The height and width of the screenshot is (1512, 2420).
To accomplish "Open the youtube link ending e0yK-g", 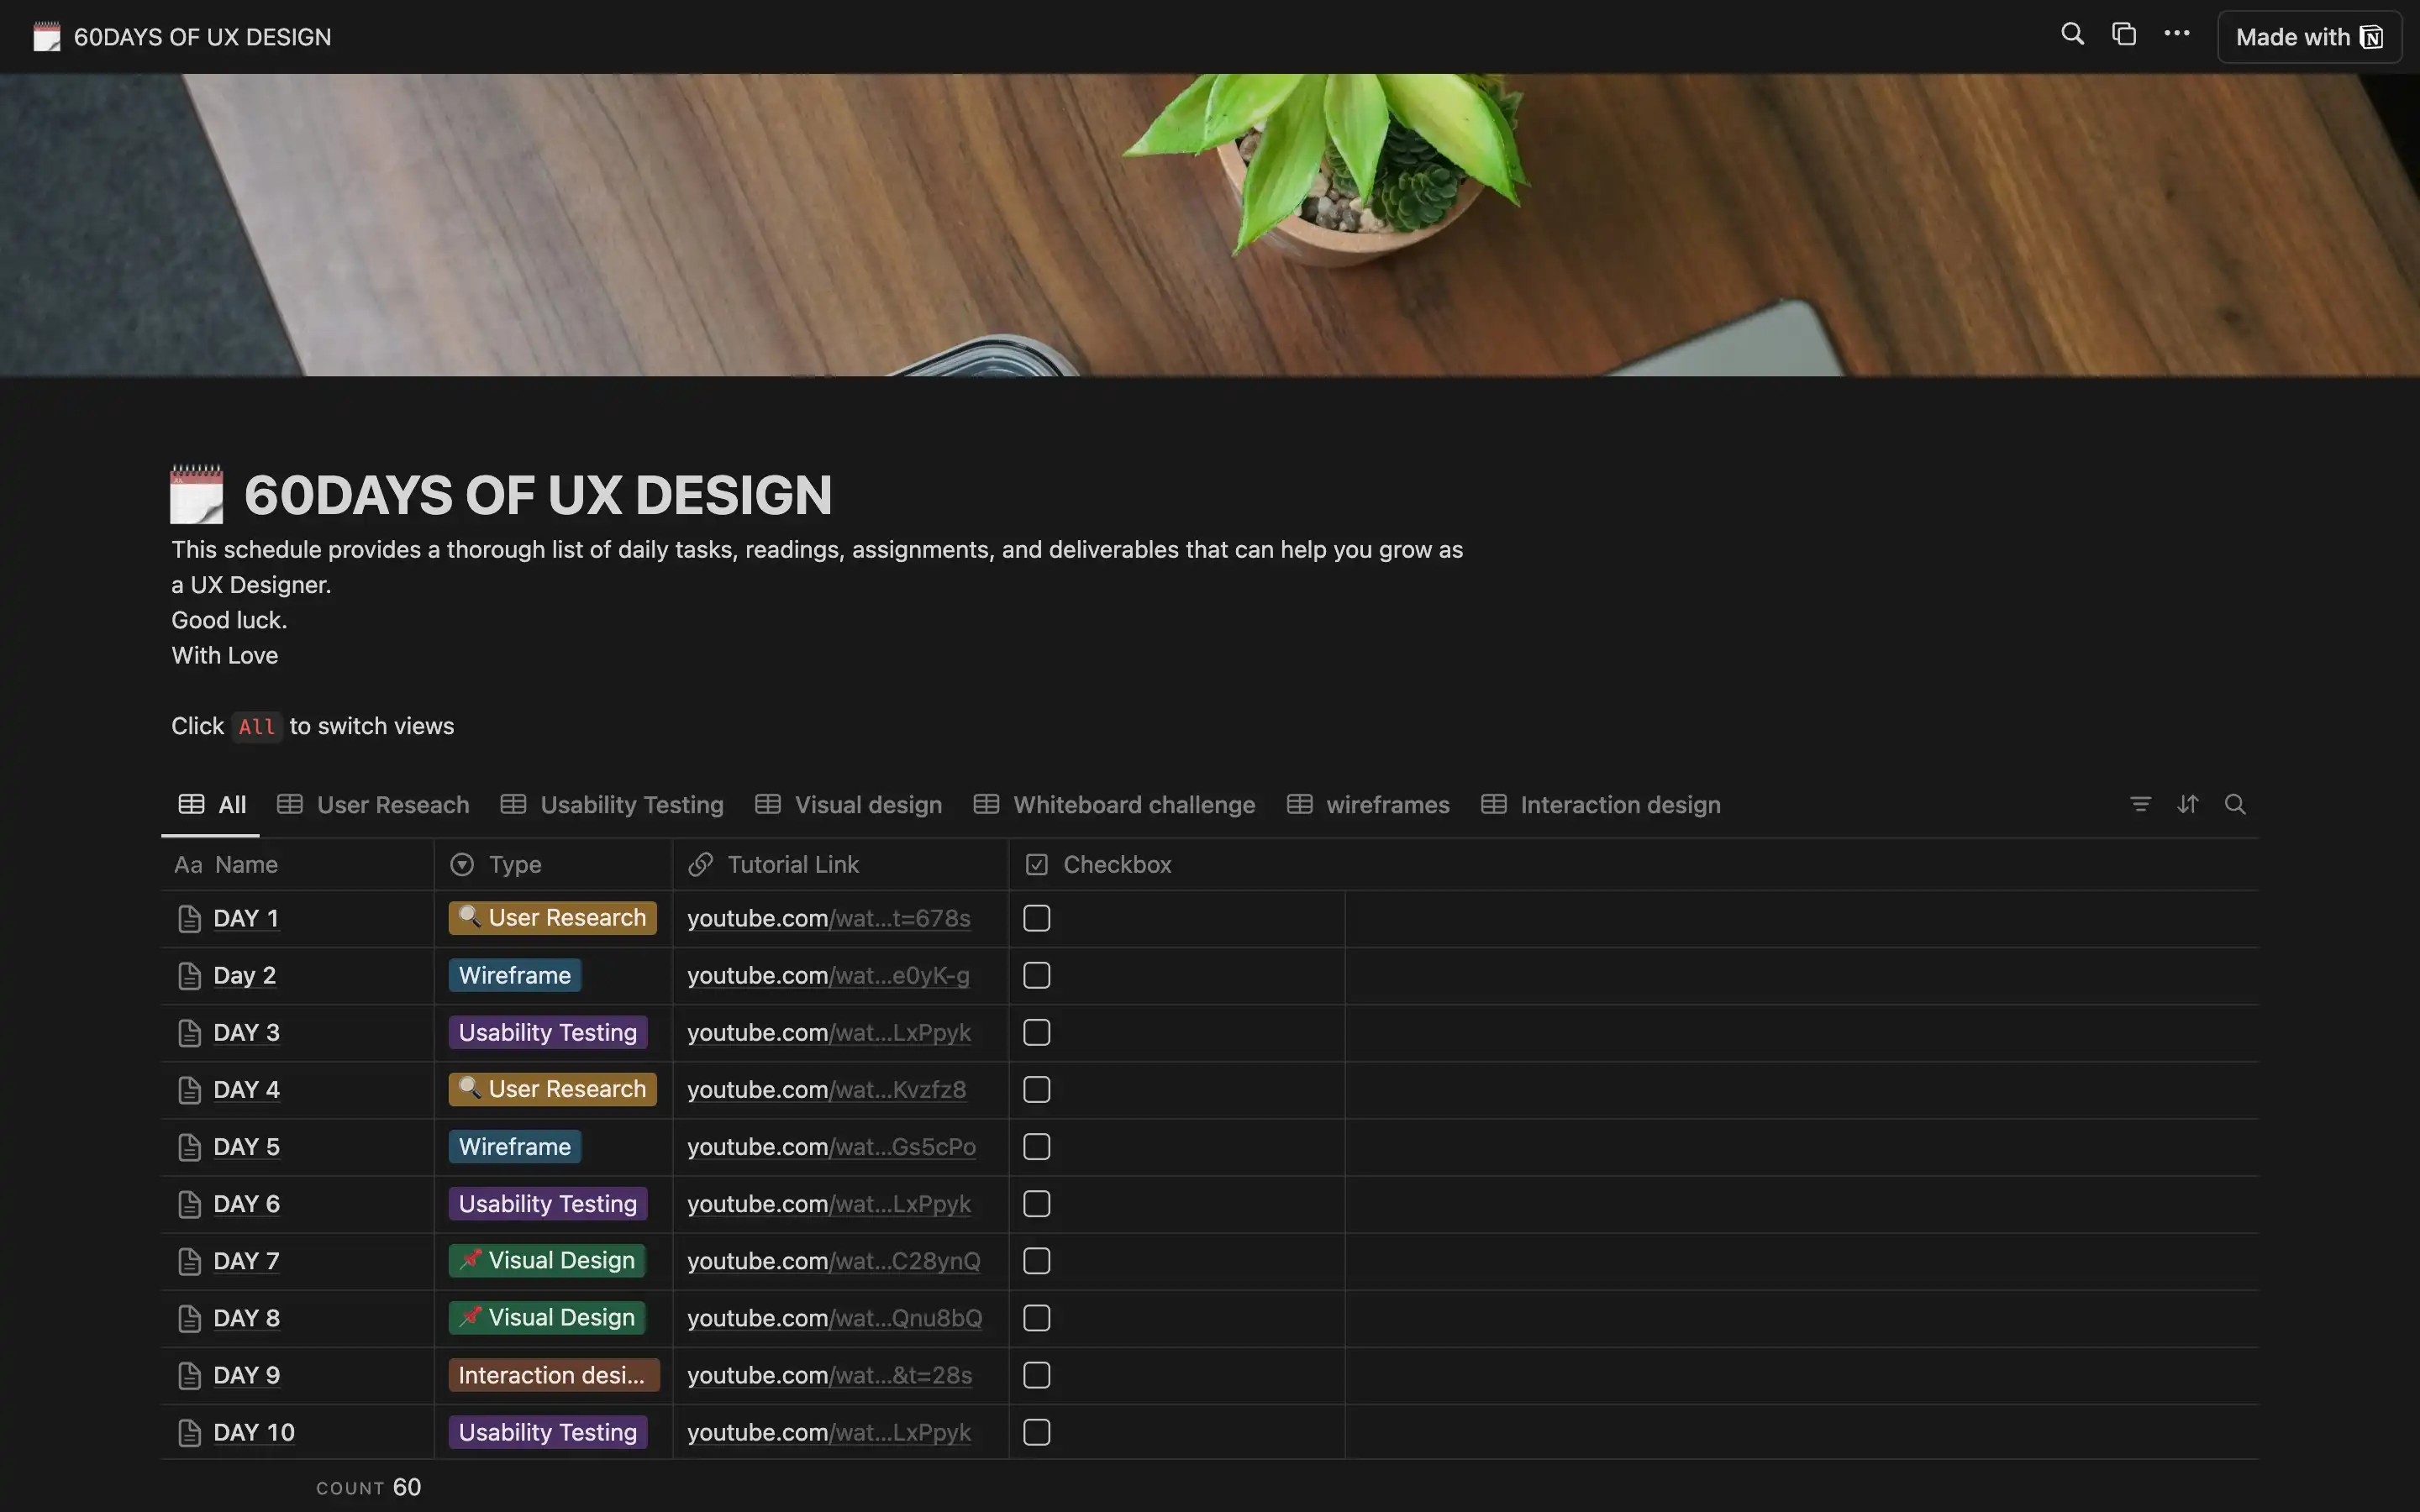I will click(829, 975).
